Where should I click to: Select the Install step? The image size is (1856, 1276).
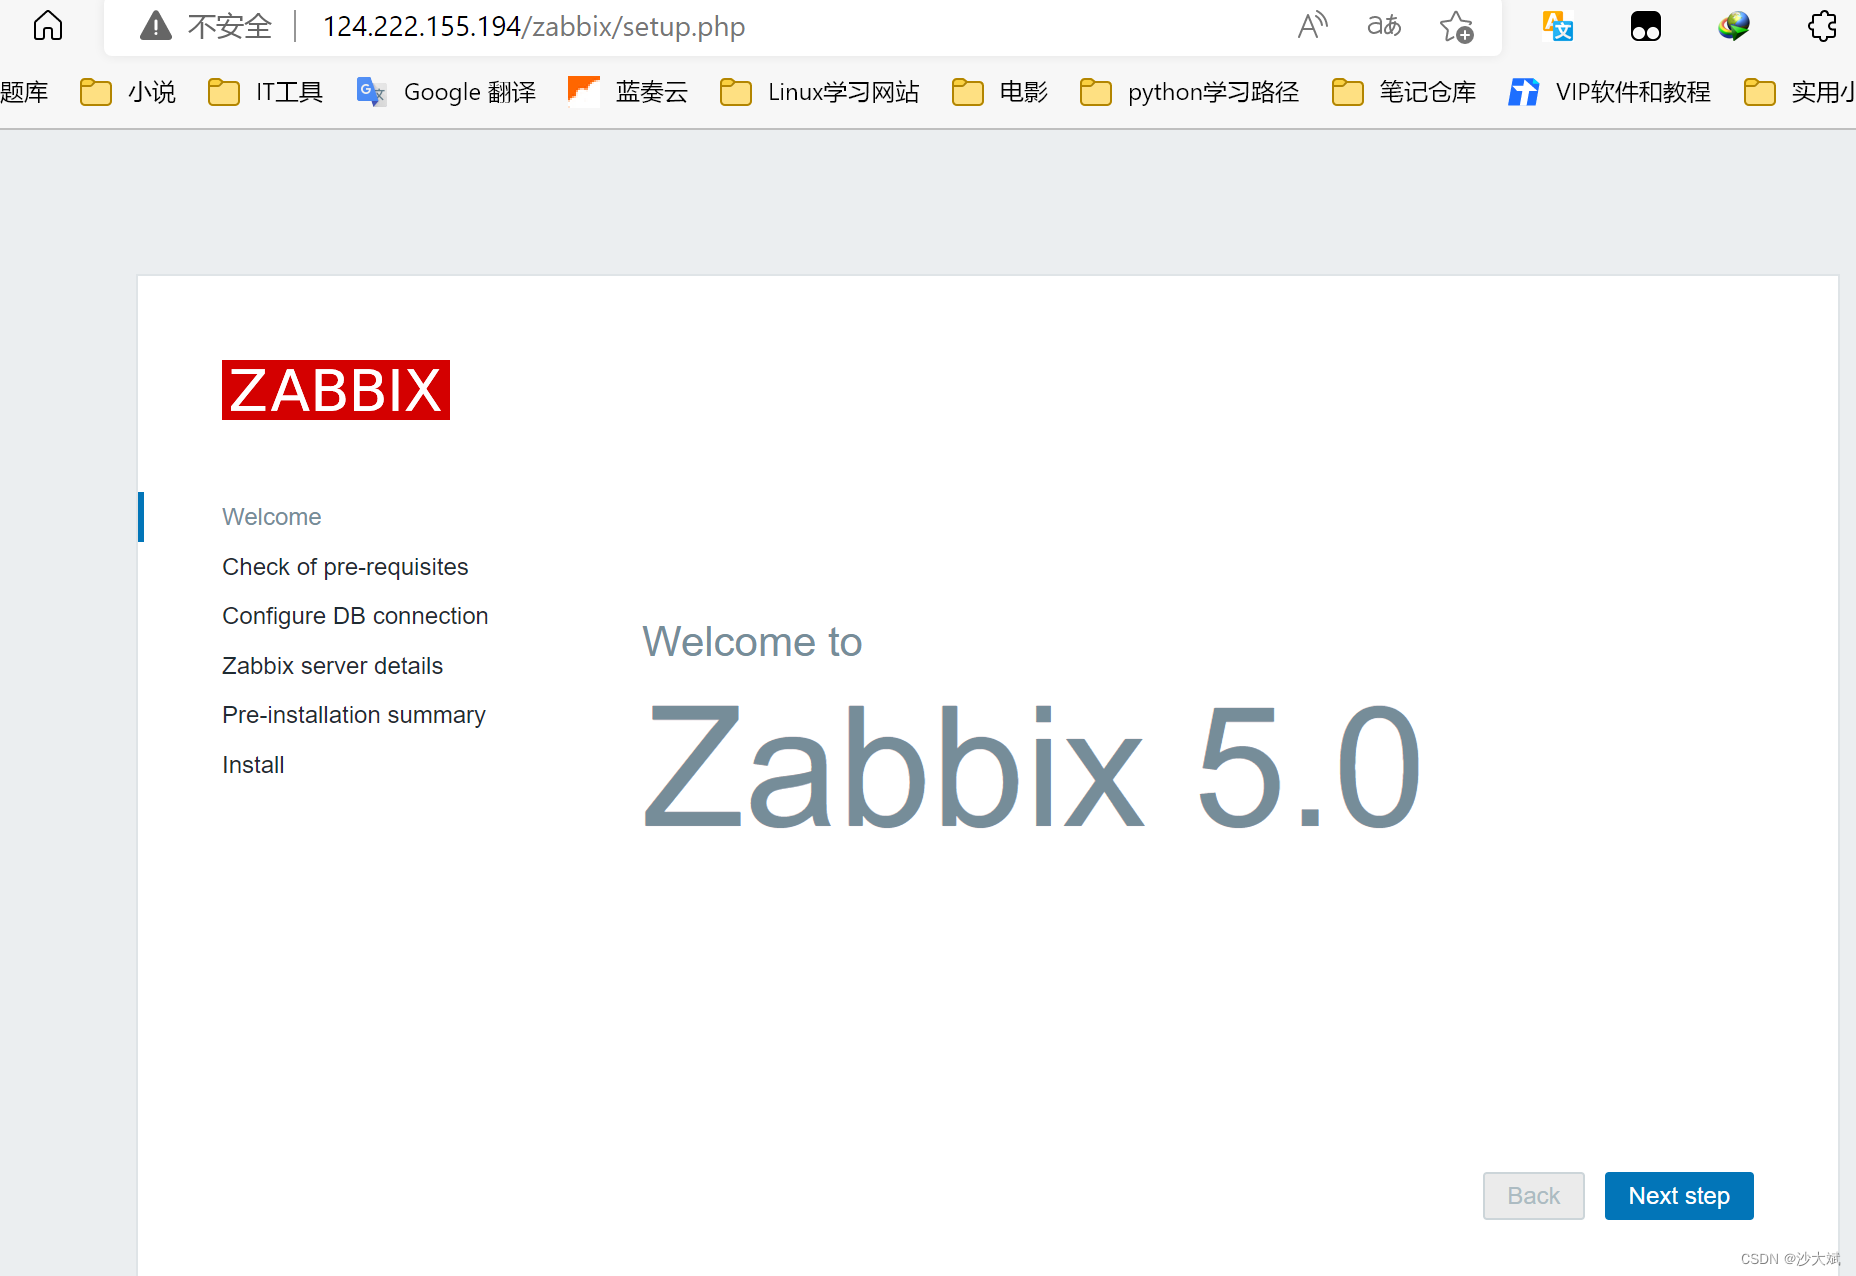[x=253, y=765]
